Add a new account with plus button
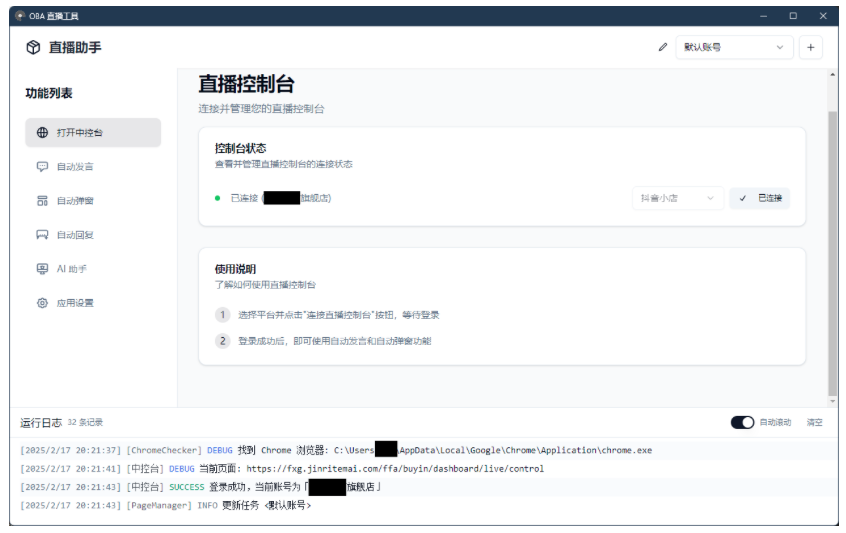This screenshot has width=846, height=533. [810, 47]
